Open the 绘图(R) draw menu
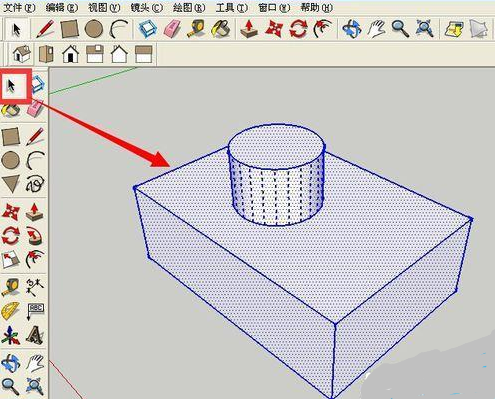495x399 pixels. tap(189, 7)
